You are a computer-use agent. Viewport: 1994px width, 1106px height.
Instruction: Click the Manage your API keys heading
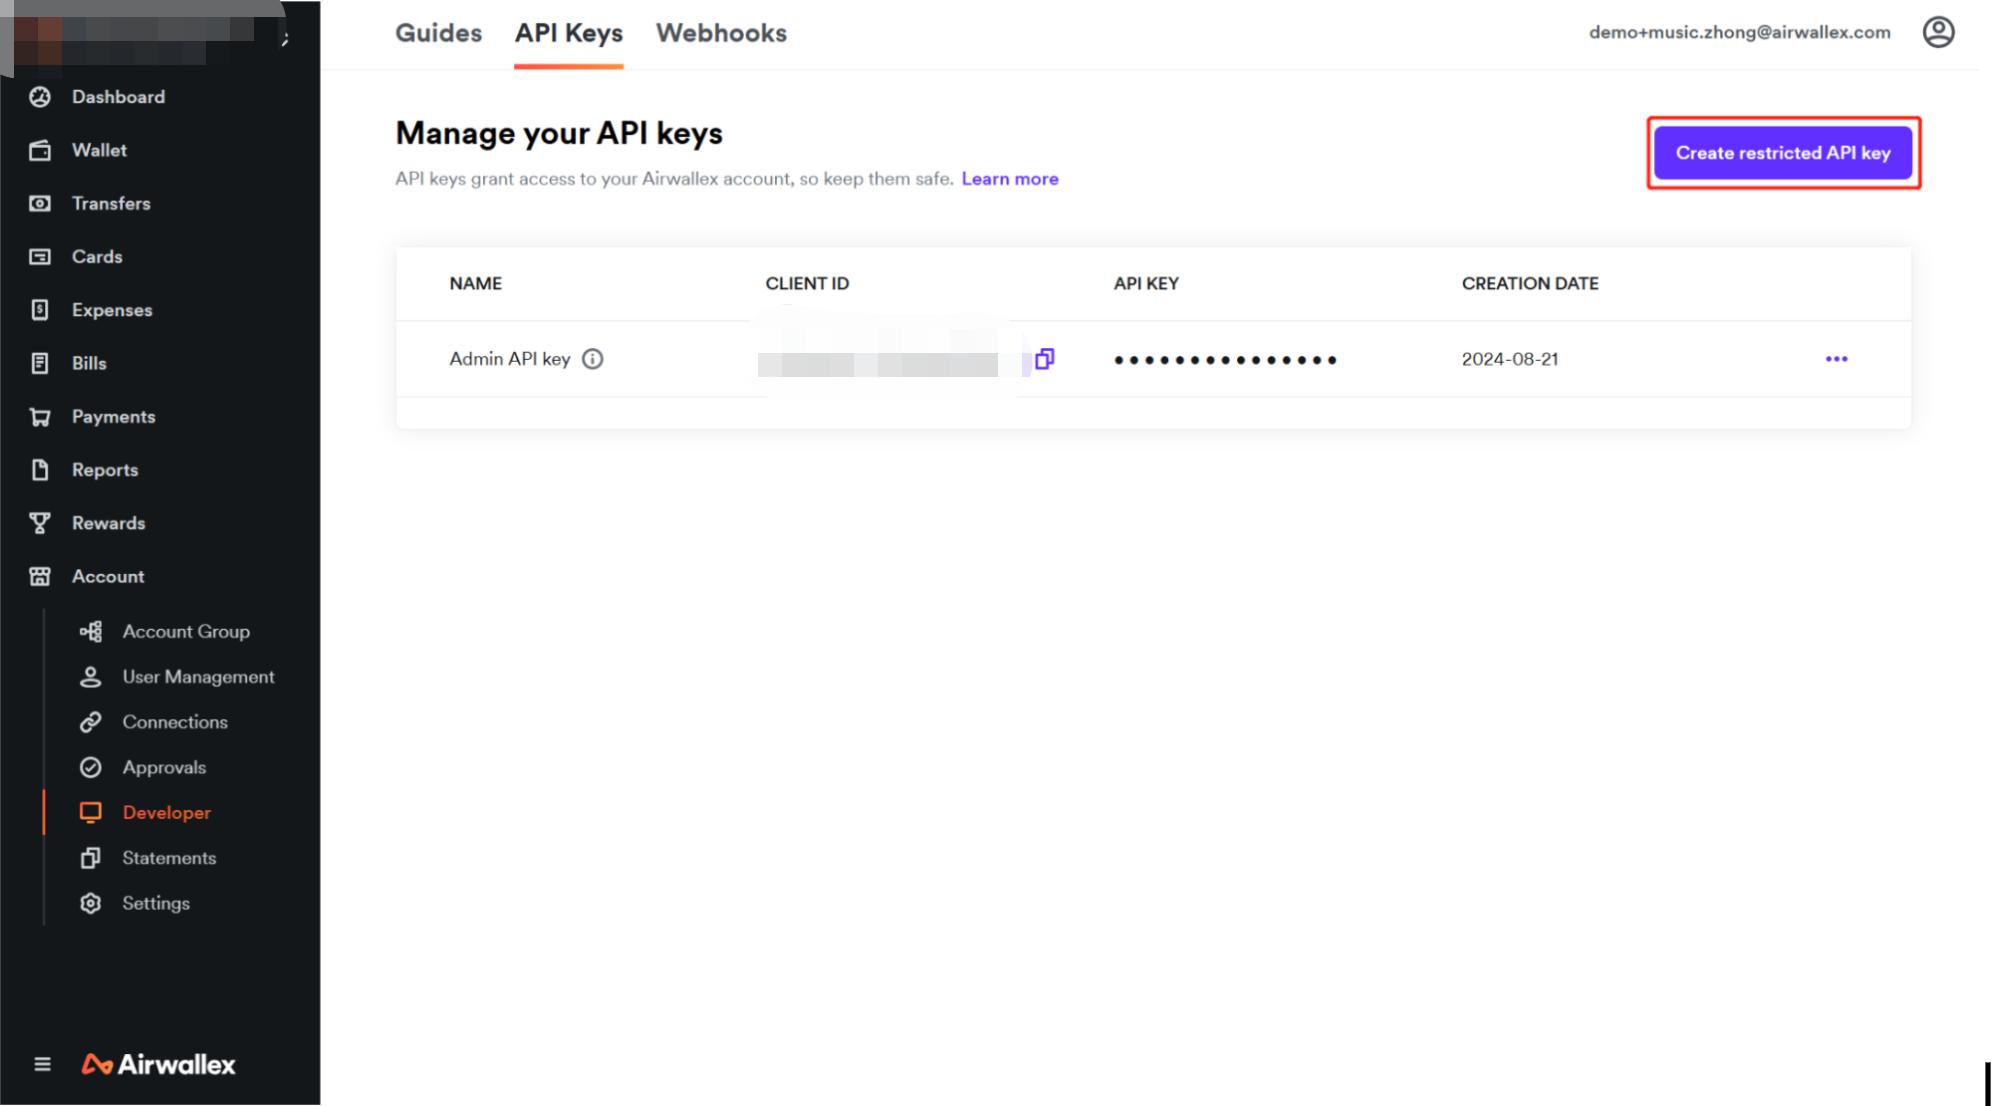pyautogui.click(x=559, y=133)
